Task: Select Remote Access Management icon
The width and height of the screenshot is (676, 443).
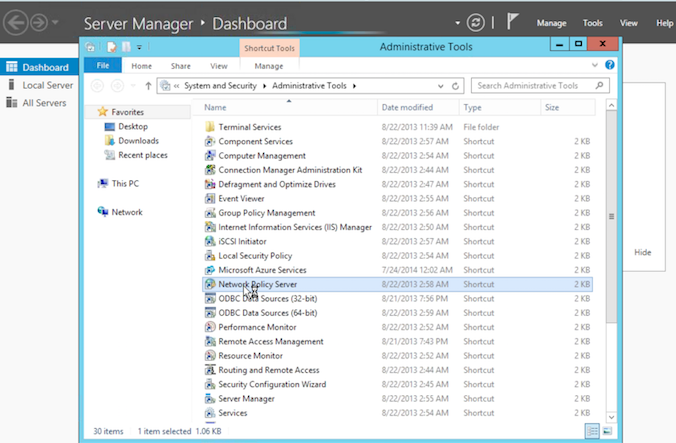Action: coord(210,341)
